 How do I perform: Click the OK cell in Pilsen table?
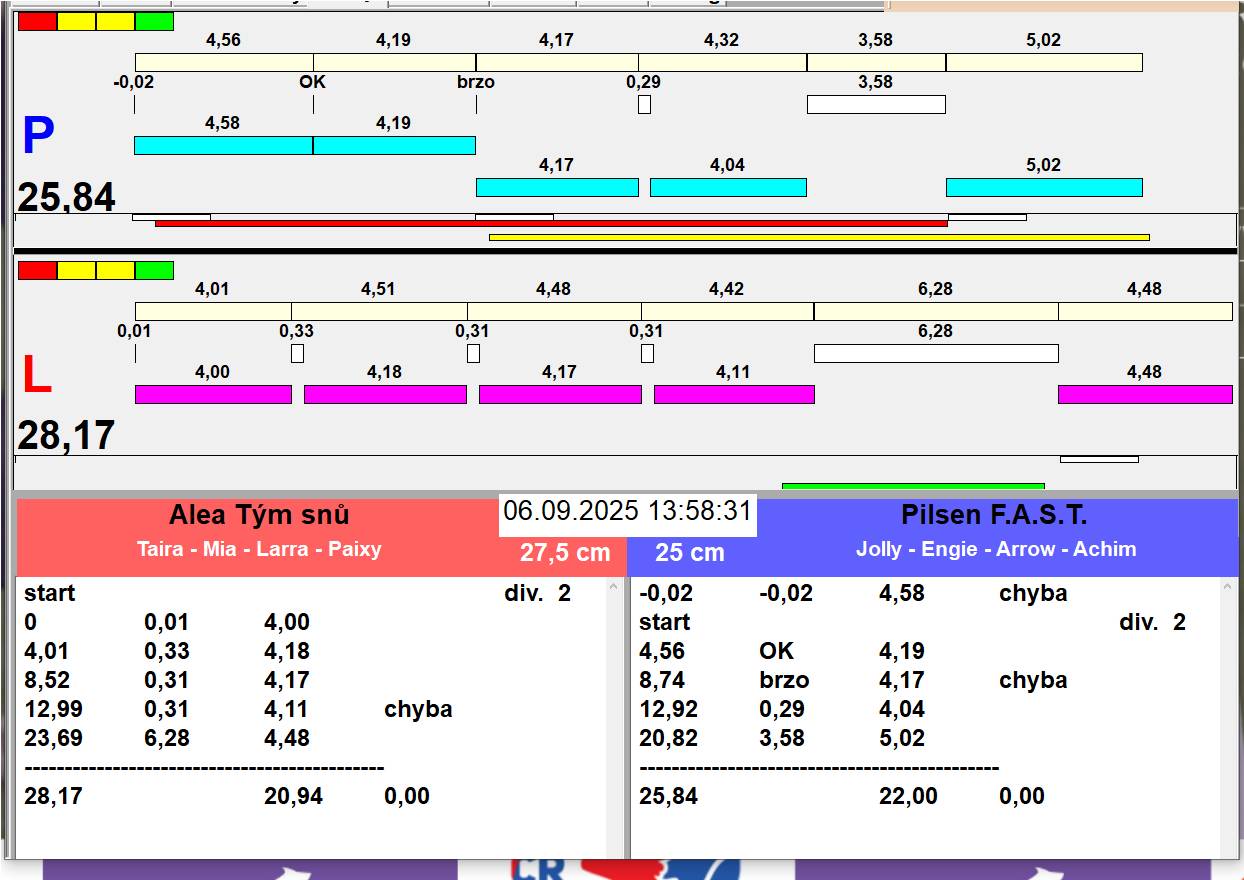(777, 651)
